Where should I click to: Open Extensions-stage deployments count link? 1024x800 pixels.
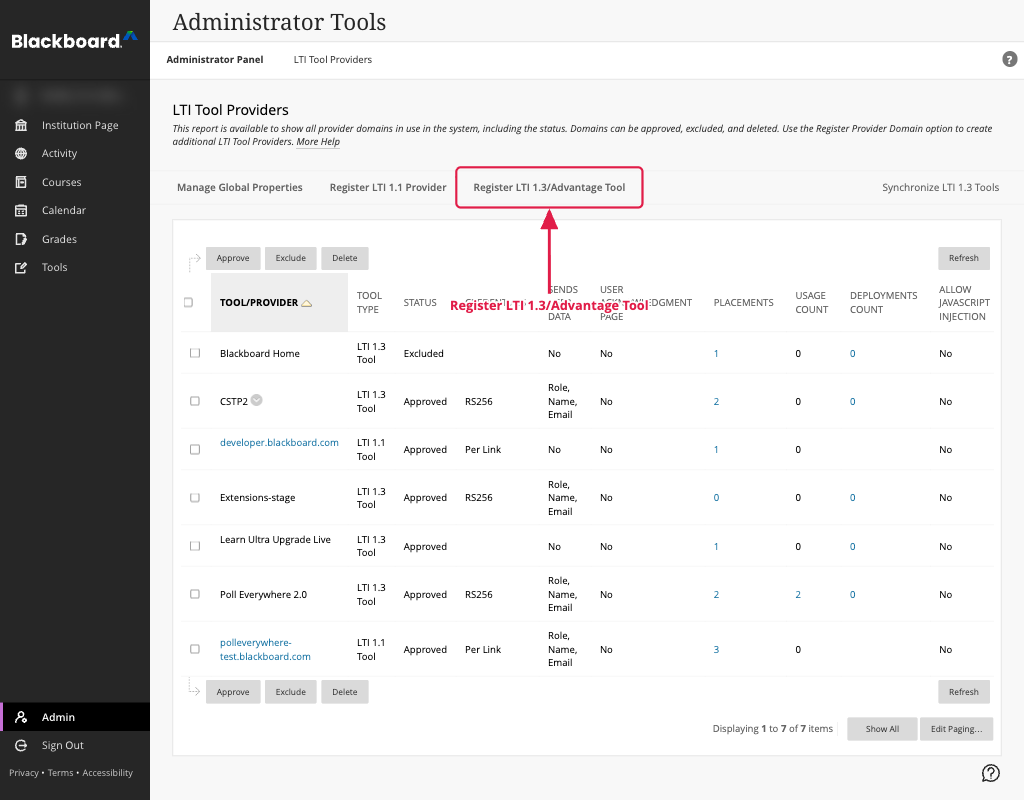coord(852,498)
